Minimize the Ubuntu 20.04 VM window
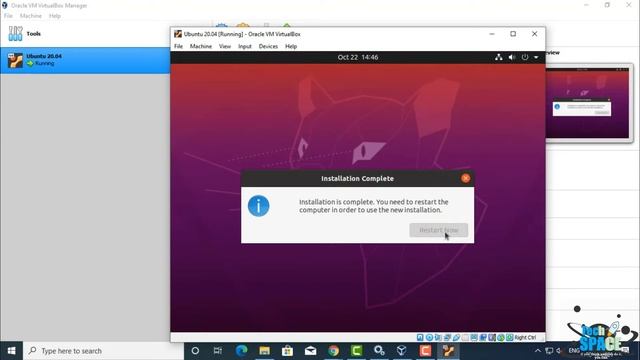Viewport: 640px width, 360px height. pos(492,34)
